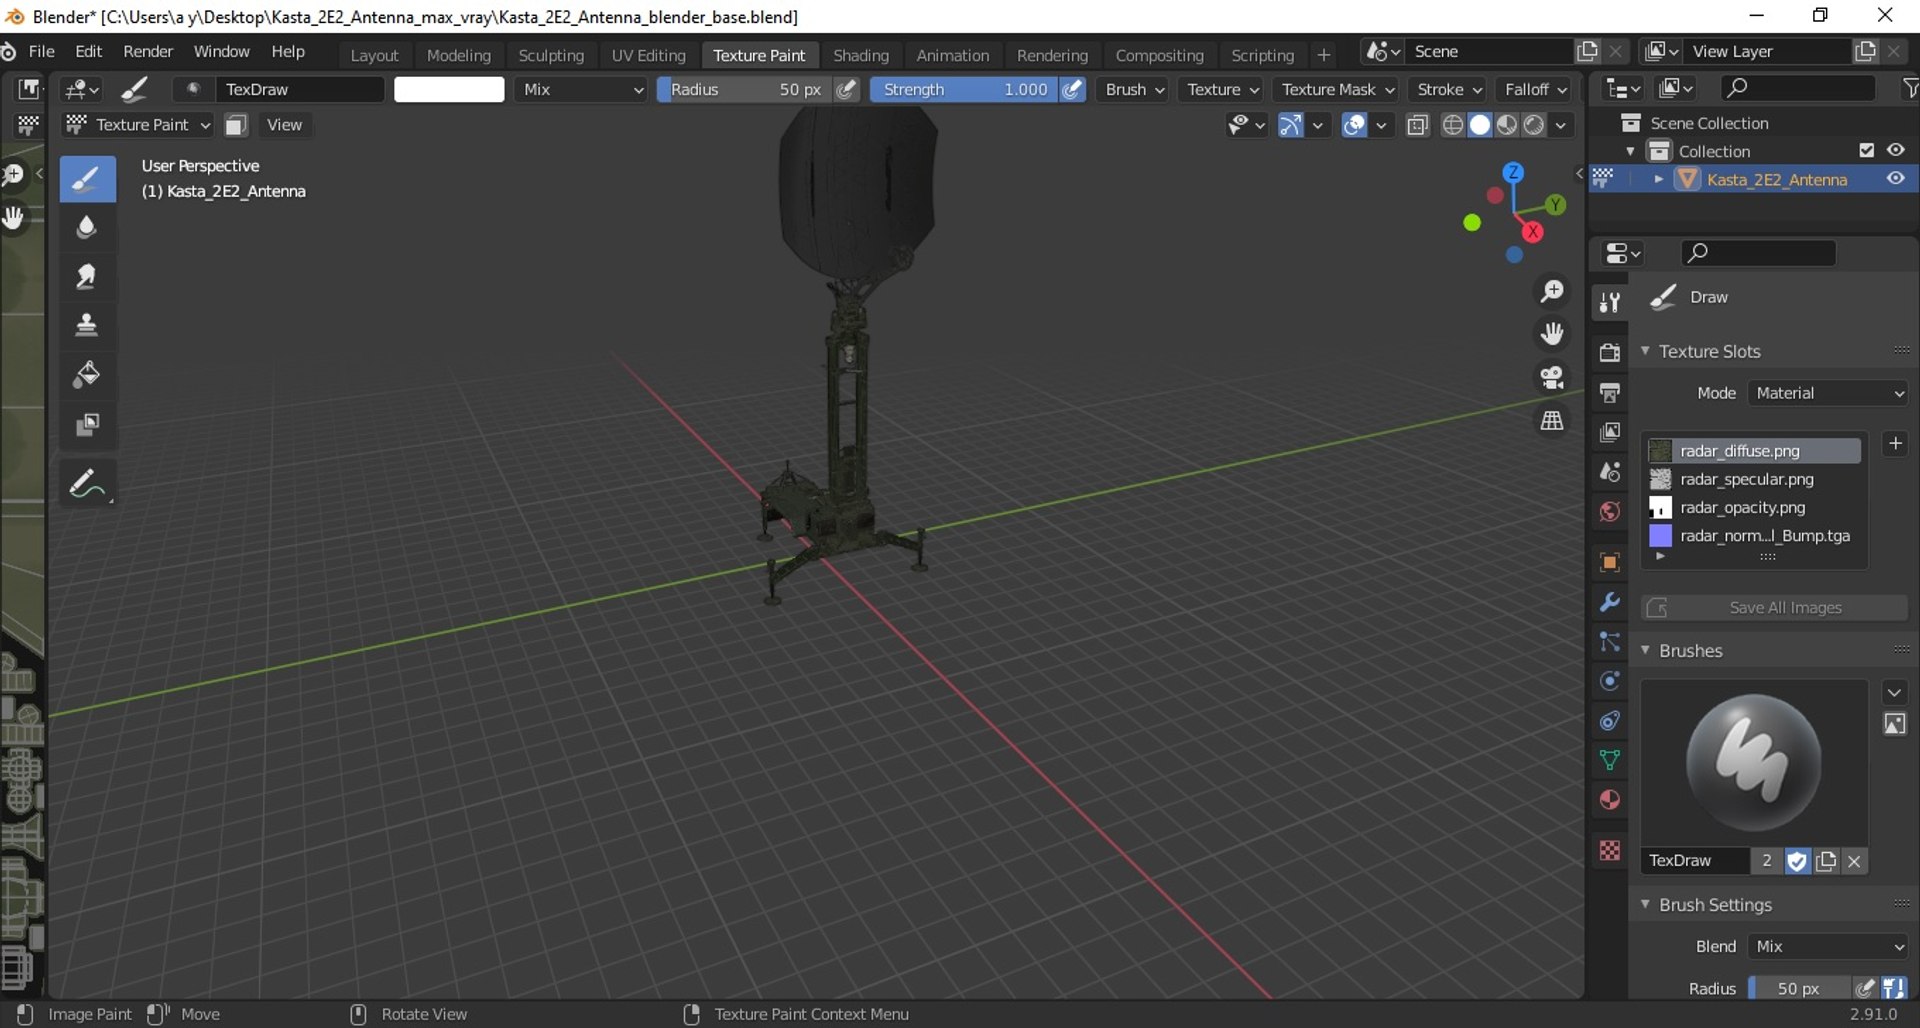This screenshot has height=1028, width=1920.
Task: Hide Kasta_2E2_Antenna in the outliner
Action: (1896, 179)
